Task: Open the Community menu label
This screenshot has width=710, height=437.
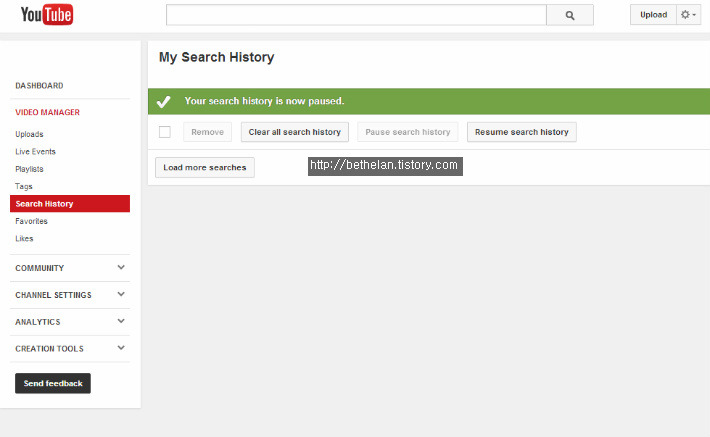Action: point(40,268)
